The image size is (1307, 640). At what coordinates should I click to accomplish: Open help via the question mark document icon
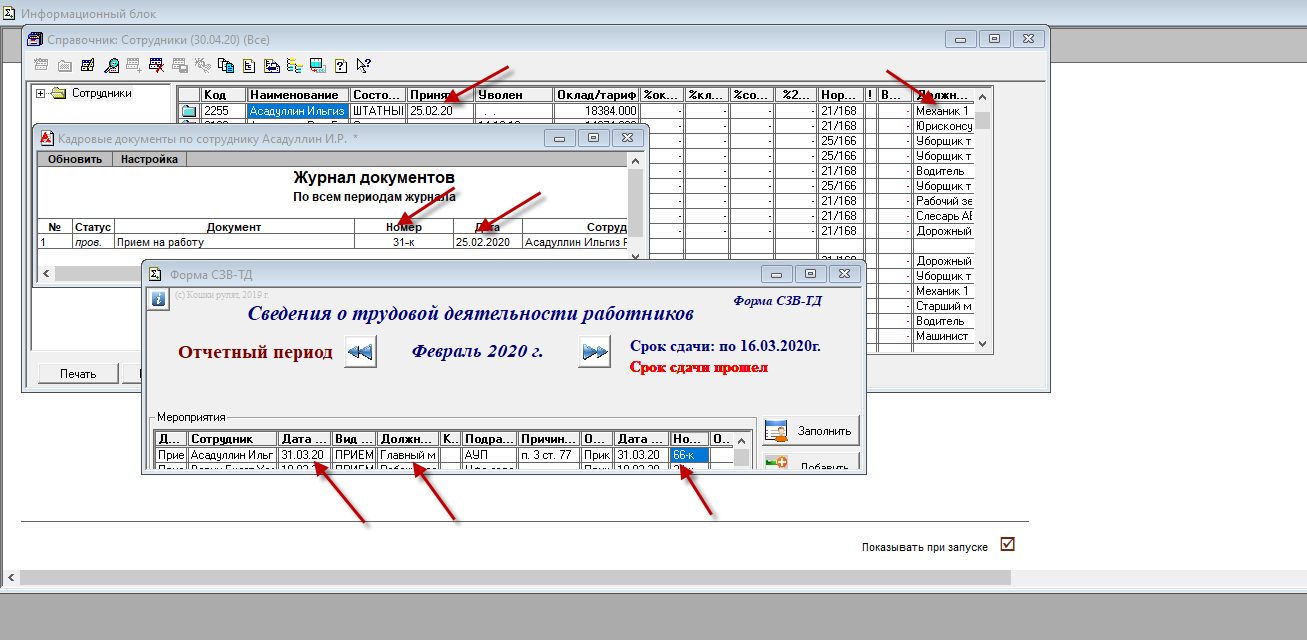coord(341,65)
